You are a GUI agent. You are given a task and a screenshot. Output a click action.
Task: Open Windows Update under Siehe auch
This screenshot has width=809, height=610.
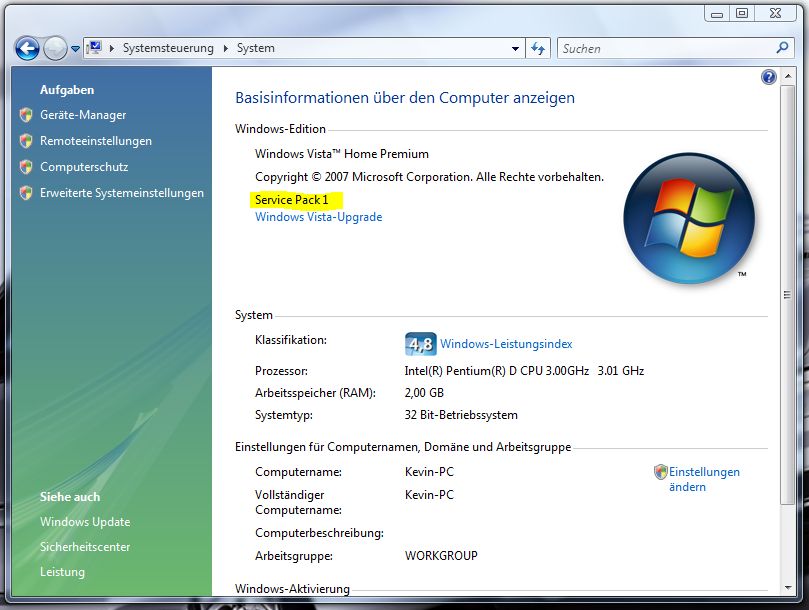[x=85, y=522]
